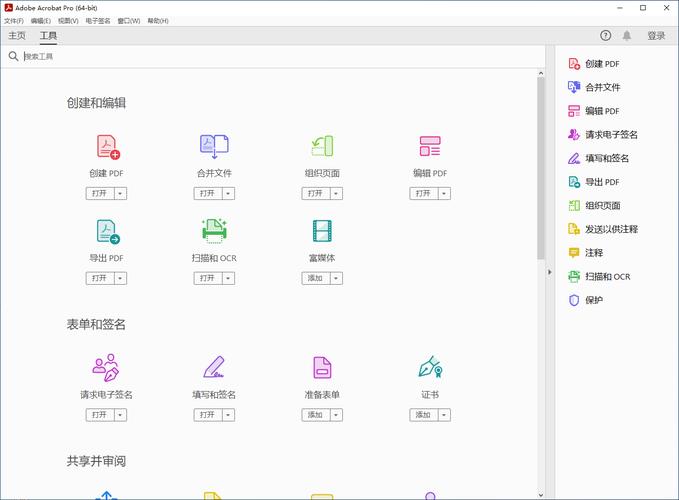
Task: Click the 保护 shield icon in the right sidebar
Action: 574,300
